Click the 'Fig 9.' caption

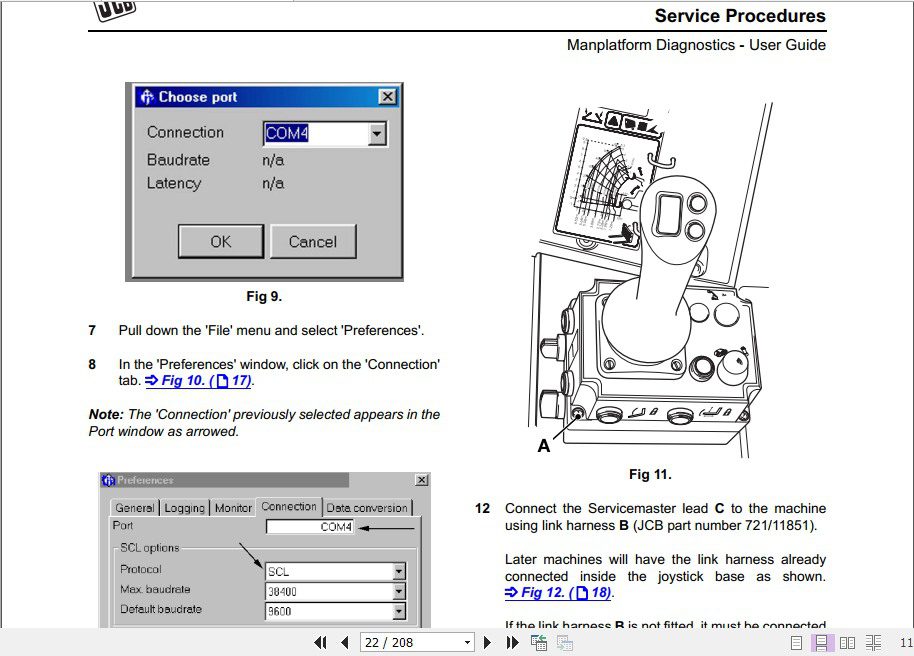click(264, 296)
